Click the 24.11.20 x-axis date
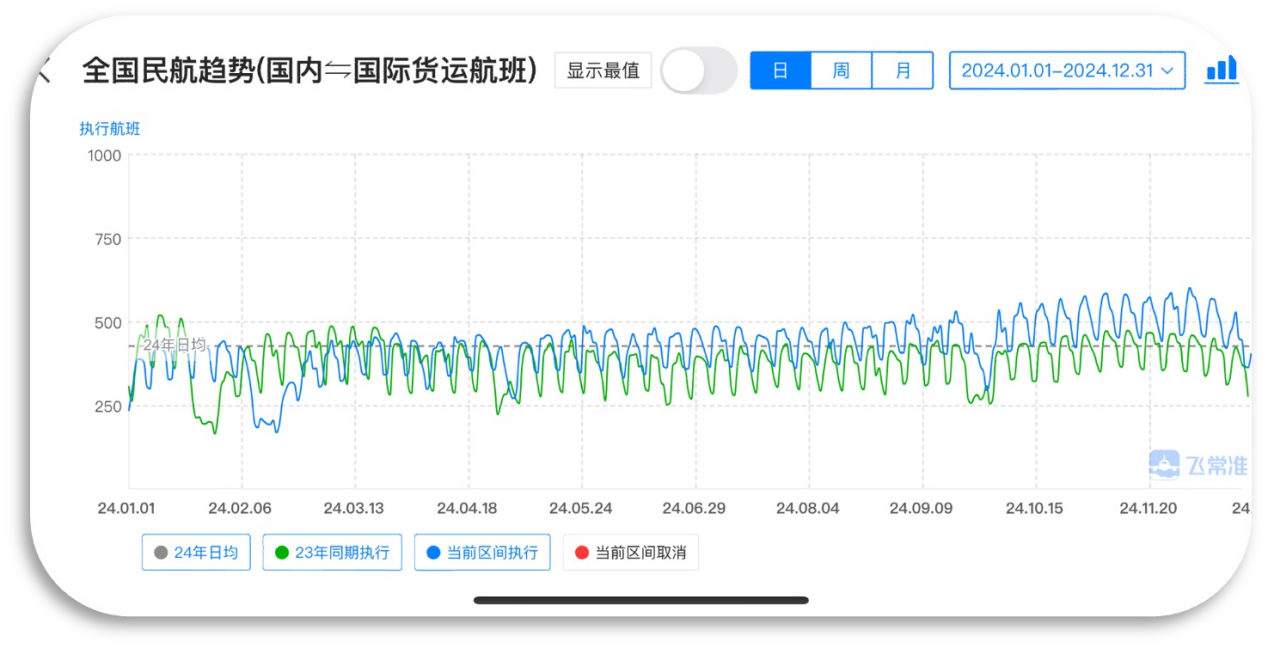Screen dimensions: 1268x648 click(x=1148, y=507)
